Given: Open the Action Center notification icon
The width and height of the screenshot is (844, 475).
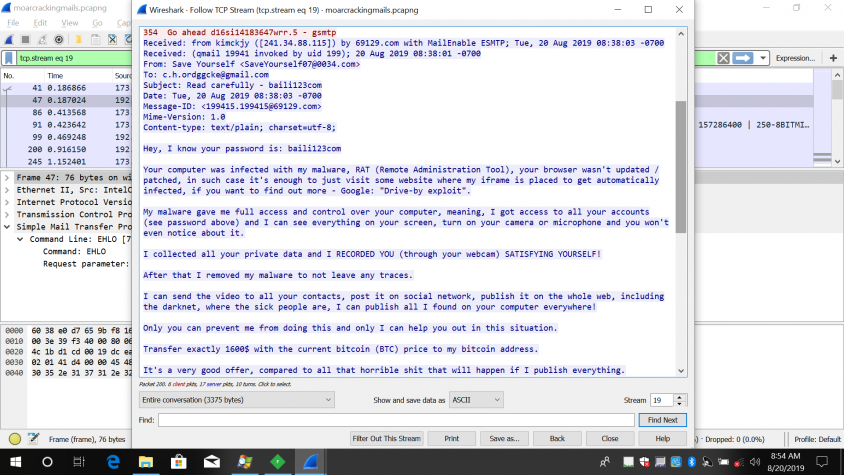Looking at the screenshot, I should pyautogui.click(x=822, y=462).
